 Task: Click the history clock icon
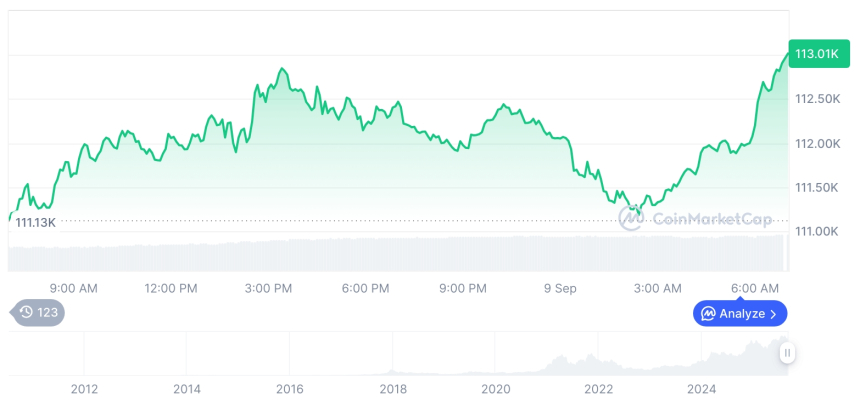tap(26, 312)
